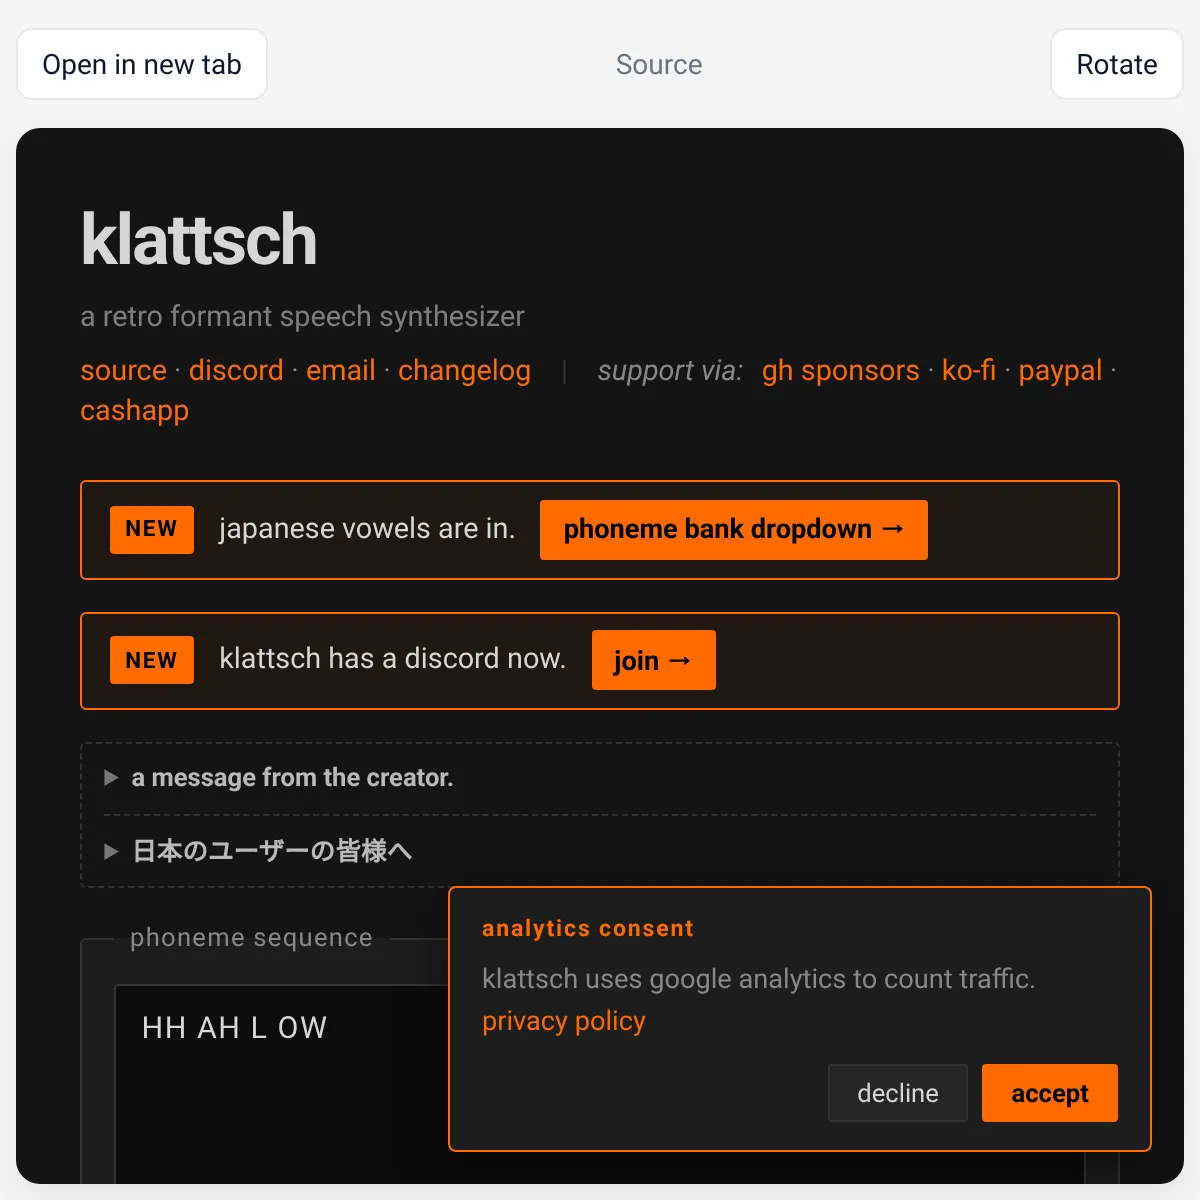
Task: Click the NEW badge beside japanese vowels
Action: (152, 529)
